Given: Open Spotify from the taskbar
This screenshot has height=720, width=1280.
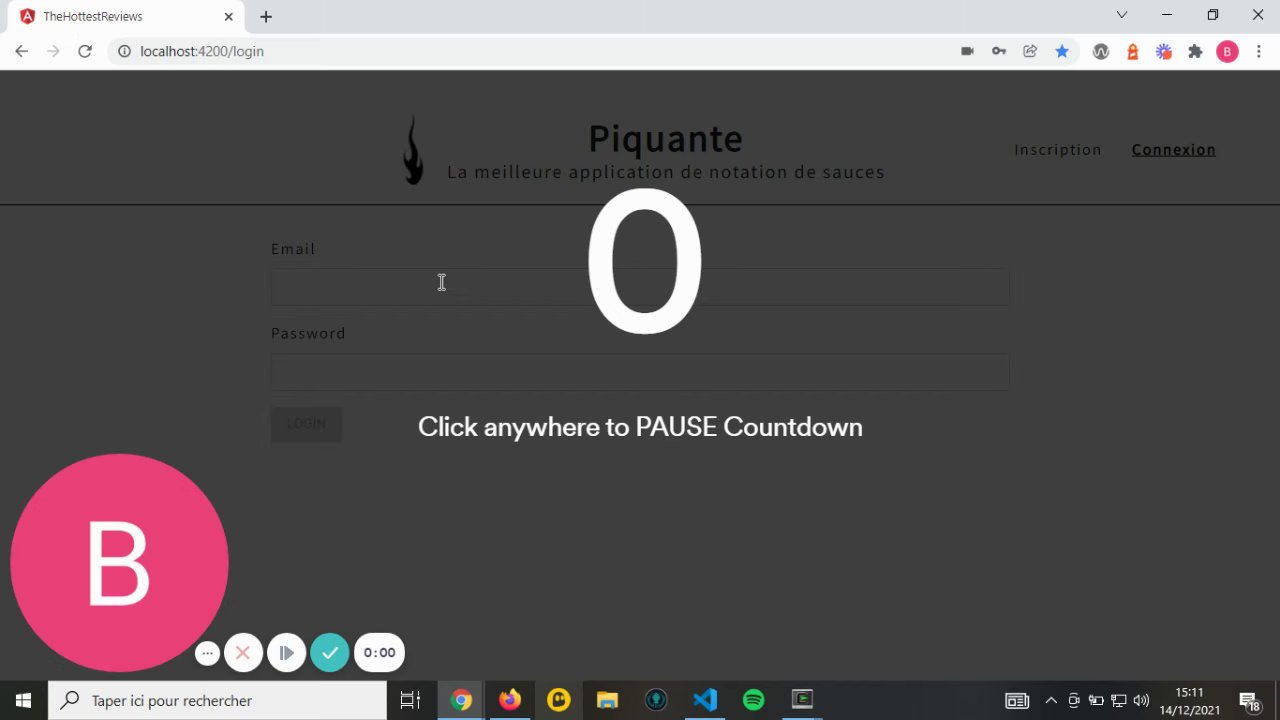Looking at the screenshot, I should [754, 700].
